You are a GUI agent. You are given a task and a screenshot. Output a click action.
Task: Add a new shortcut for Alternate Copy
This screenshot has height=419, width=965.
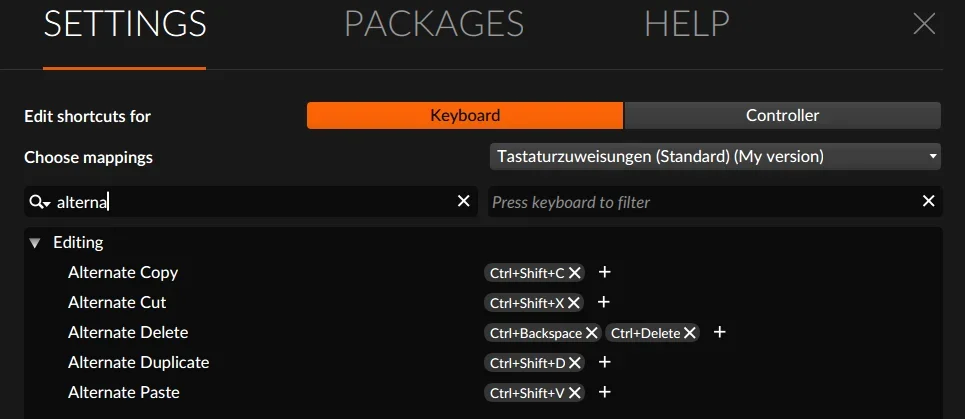(604, 272)
